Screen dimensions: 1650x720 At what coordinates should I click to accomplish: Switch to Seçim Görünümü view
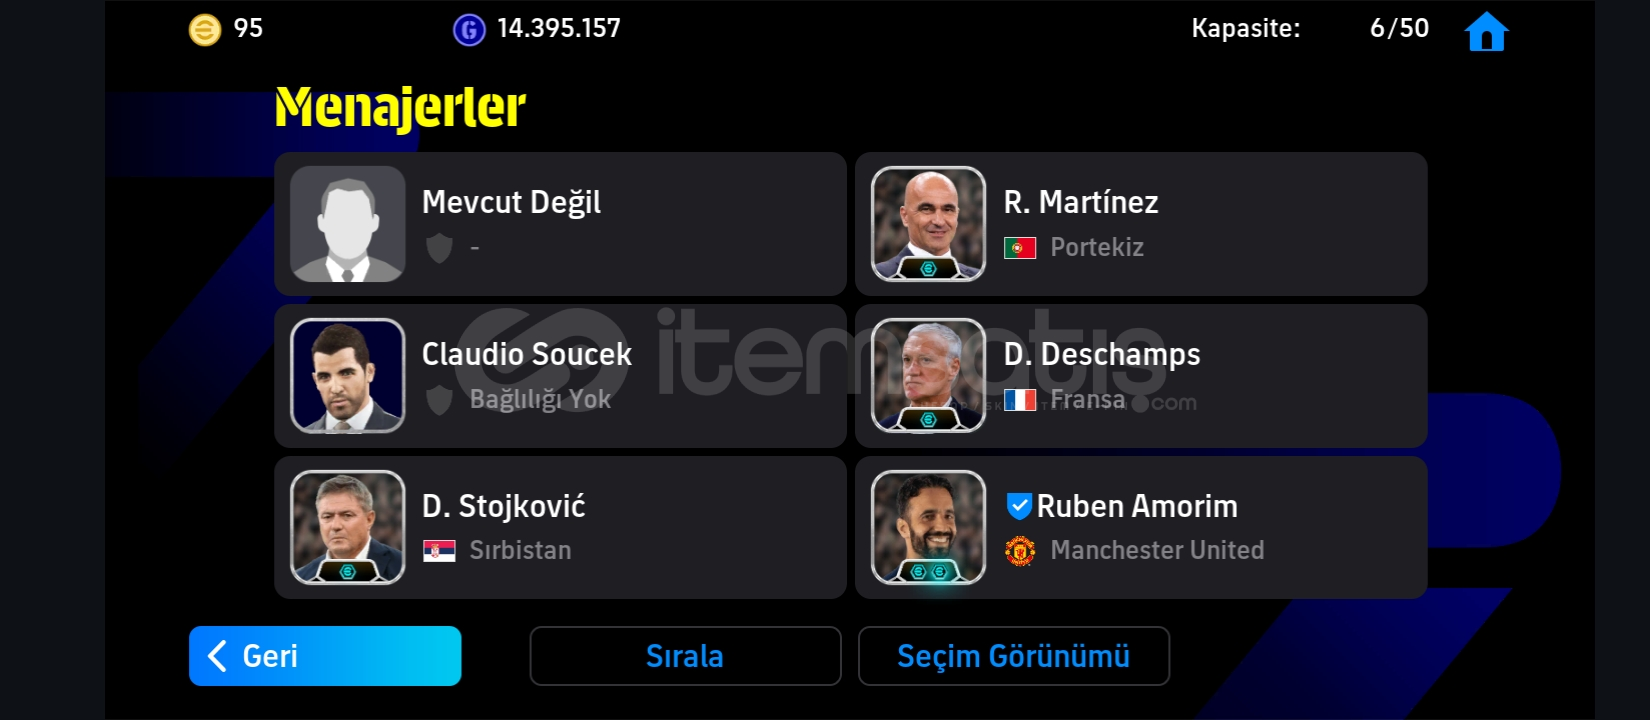pos(1014,656)
